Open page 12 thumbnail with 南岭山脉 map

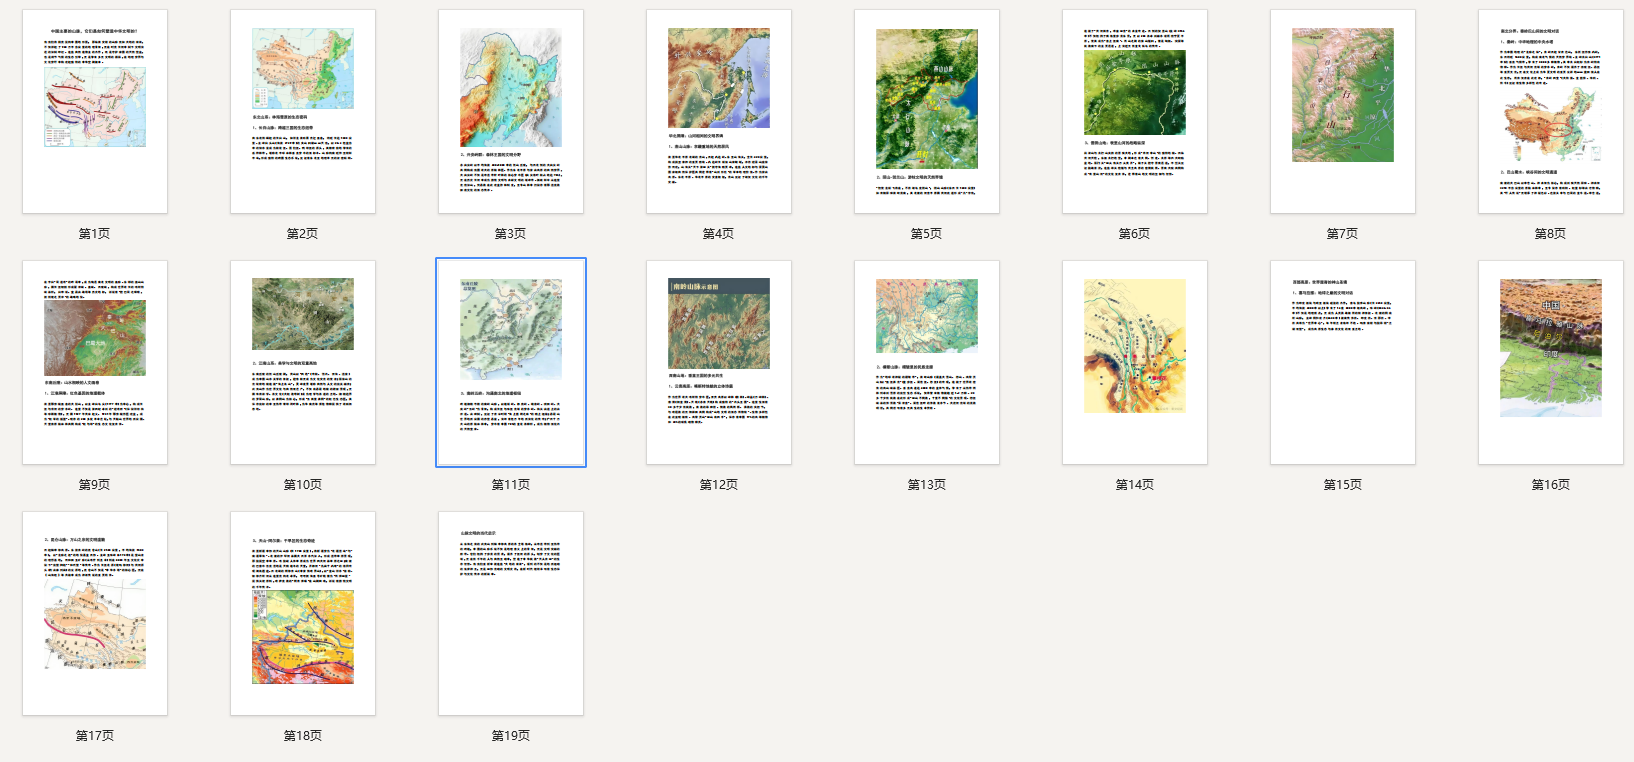pos(719,362)
